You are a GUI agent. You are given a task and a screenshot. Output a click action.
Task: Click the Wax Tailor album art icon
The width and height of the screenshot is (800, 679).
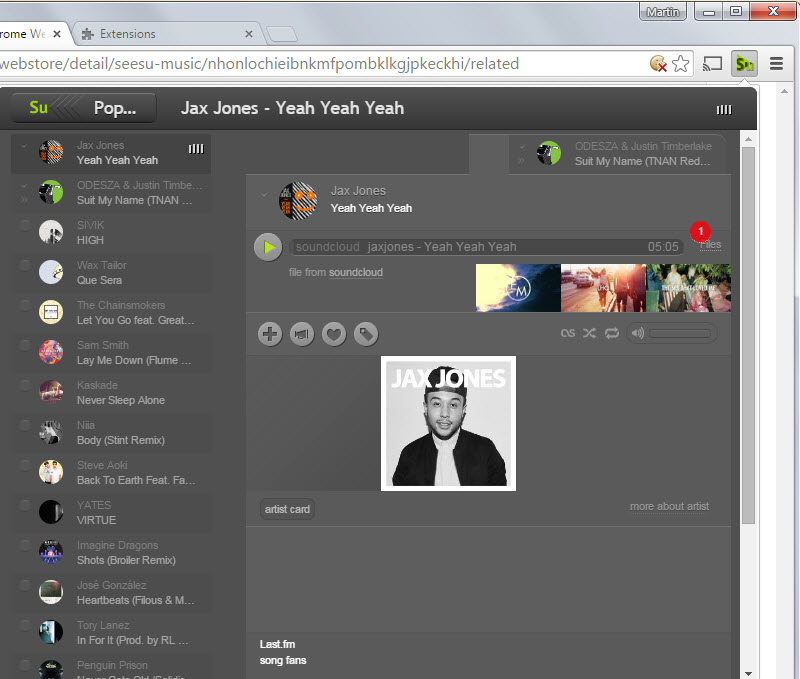click(51, 272)
